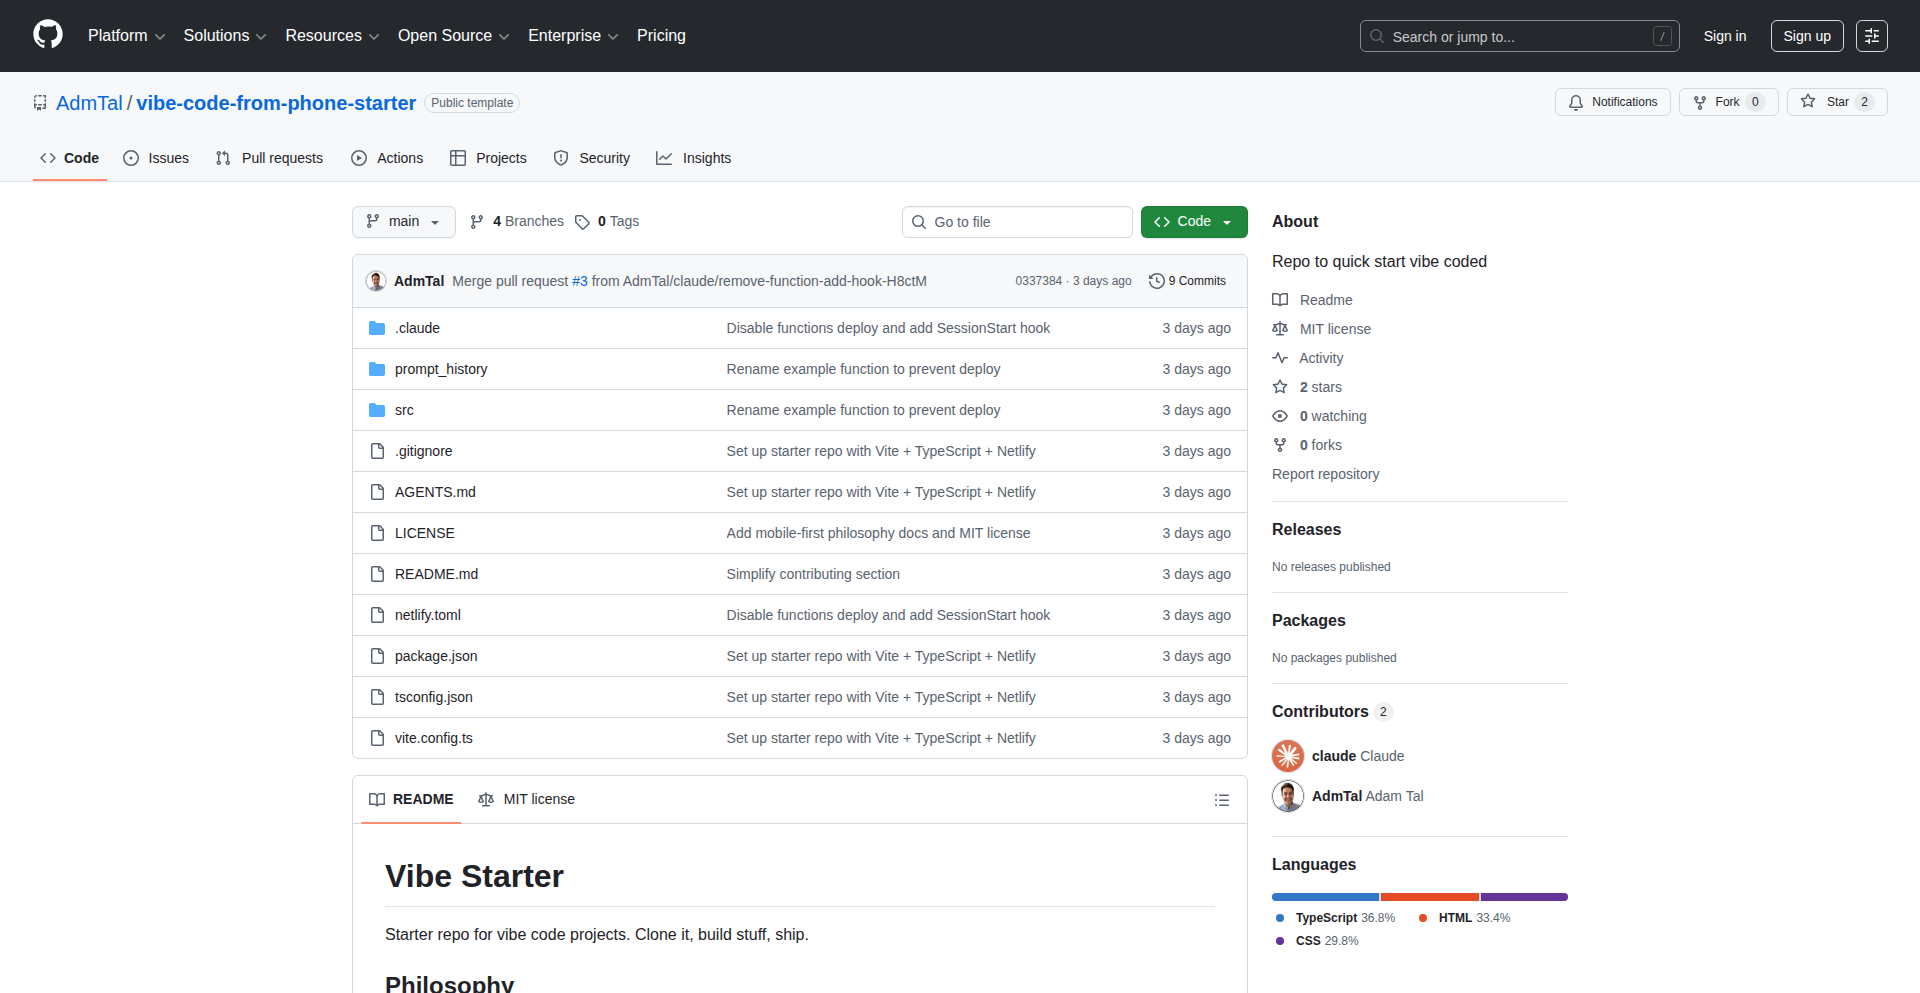The width and height of the screenshot is (1920, 993).
Task: Switch to the Actions tab
Action: (387, 158)
